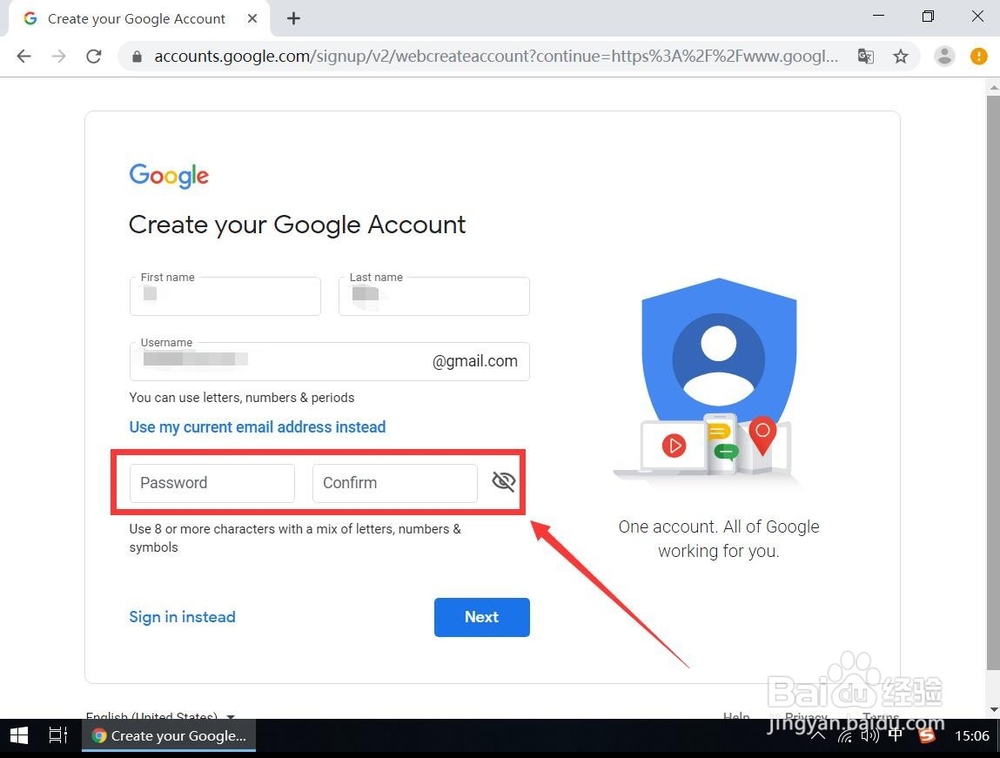The width and height of the screenshot is (1000, 758).
Task: Open the Google Translate page icon
Action: (x=865, y=56)
